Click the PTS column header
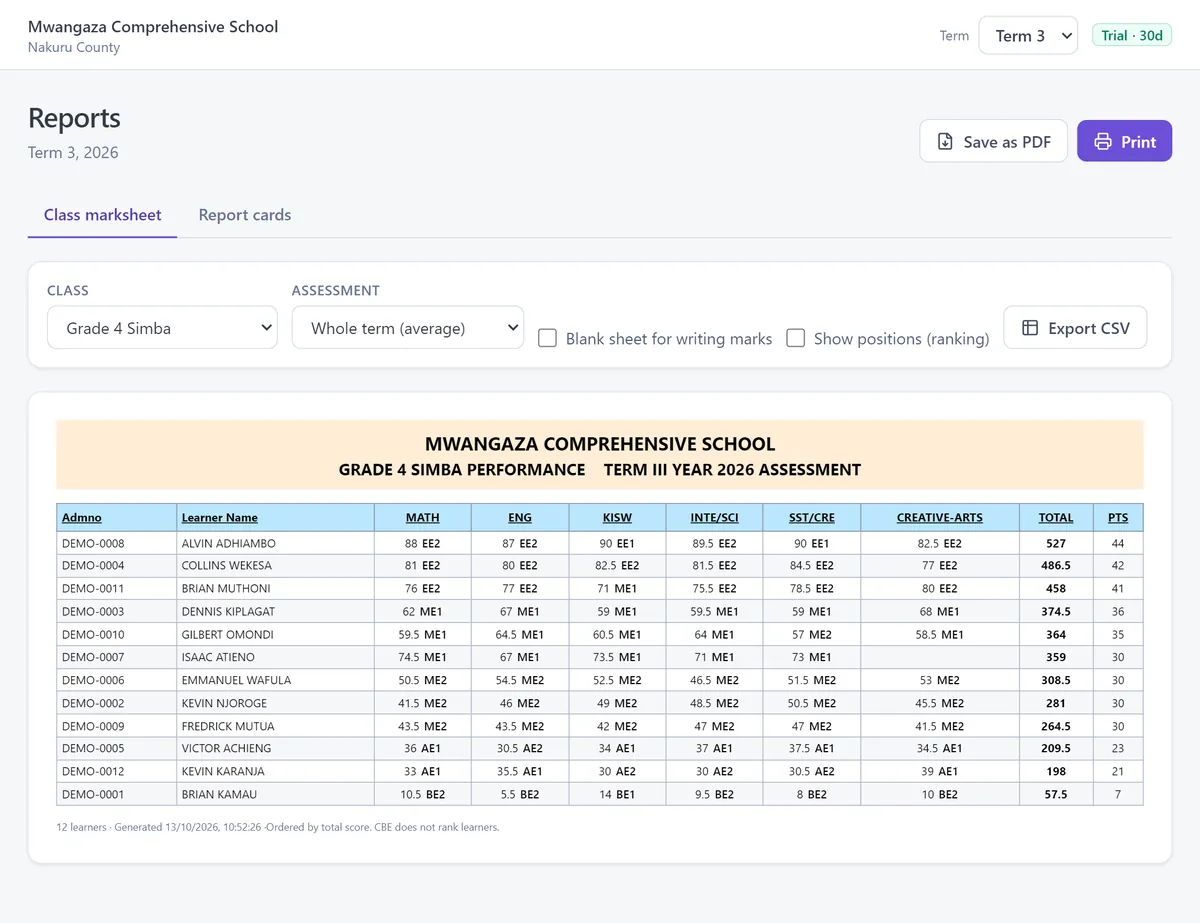 tap(1118, 518)
